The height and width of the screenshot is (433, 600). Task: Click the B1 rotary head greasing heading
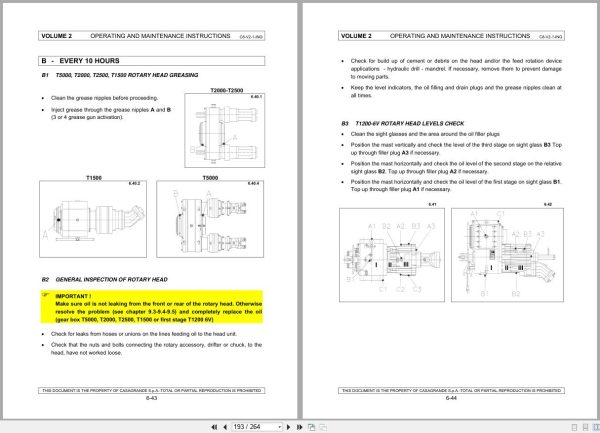(x=120, y=75)
